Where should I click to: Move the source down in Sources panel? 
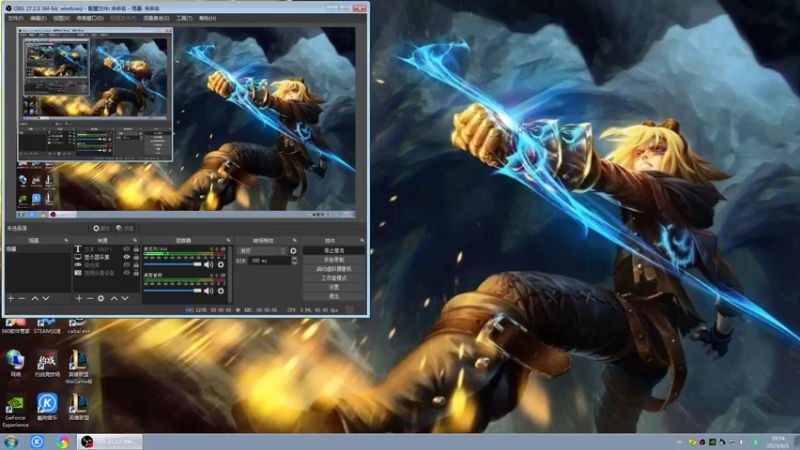125,298
